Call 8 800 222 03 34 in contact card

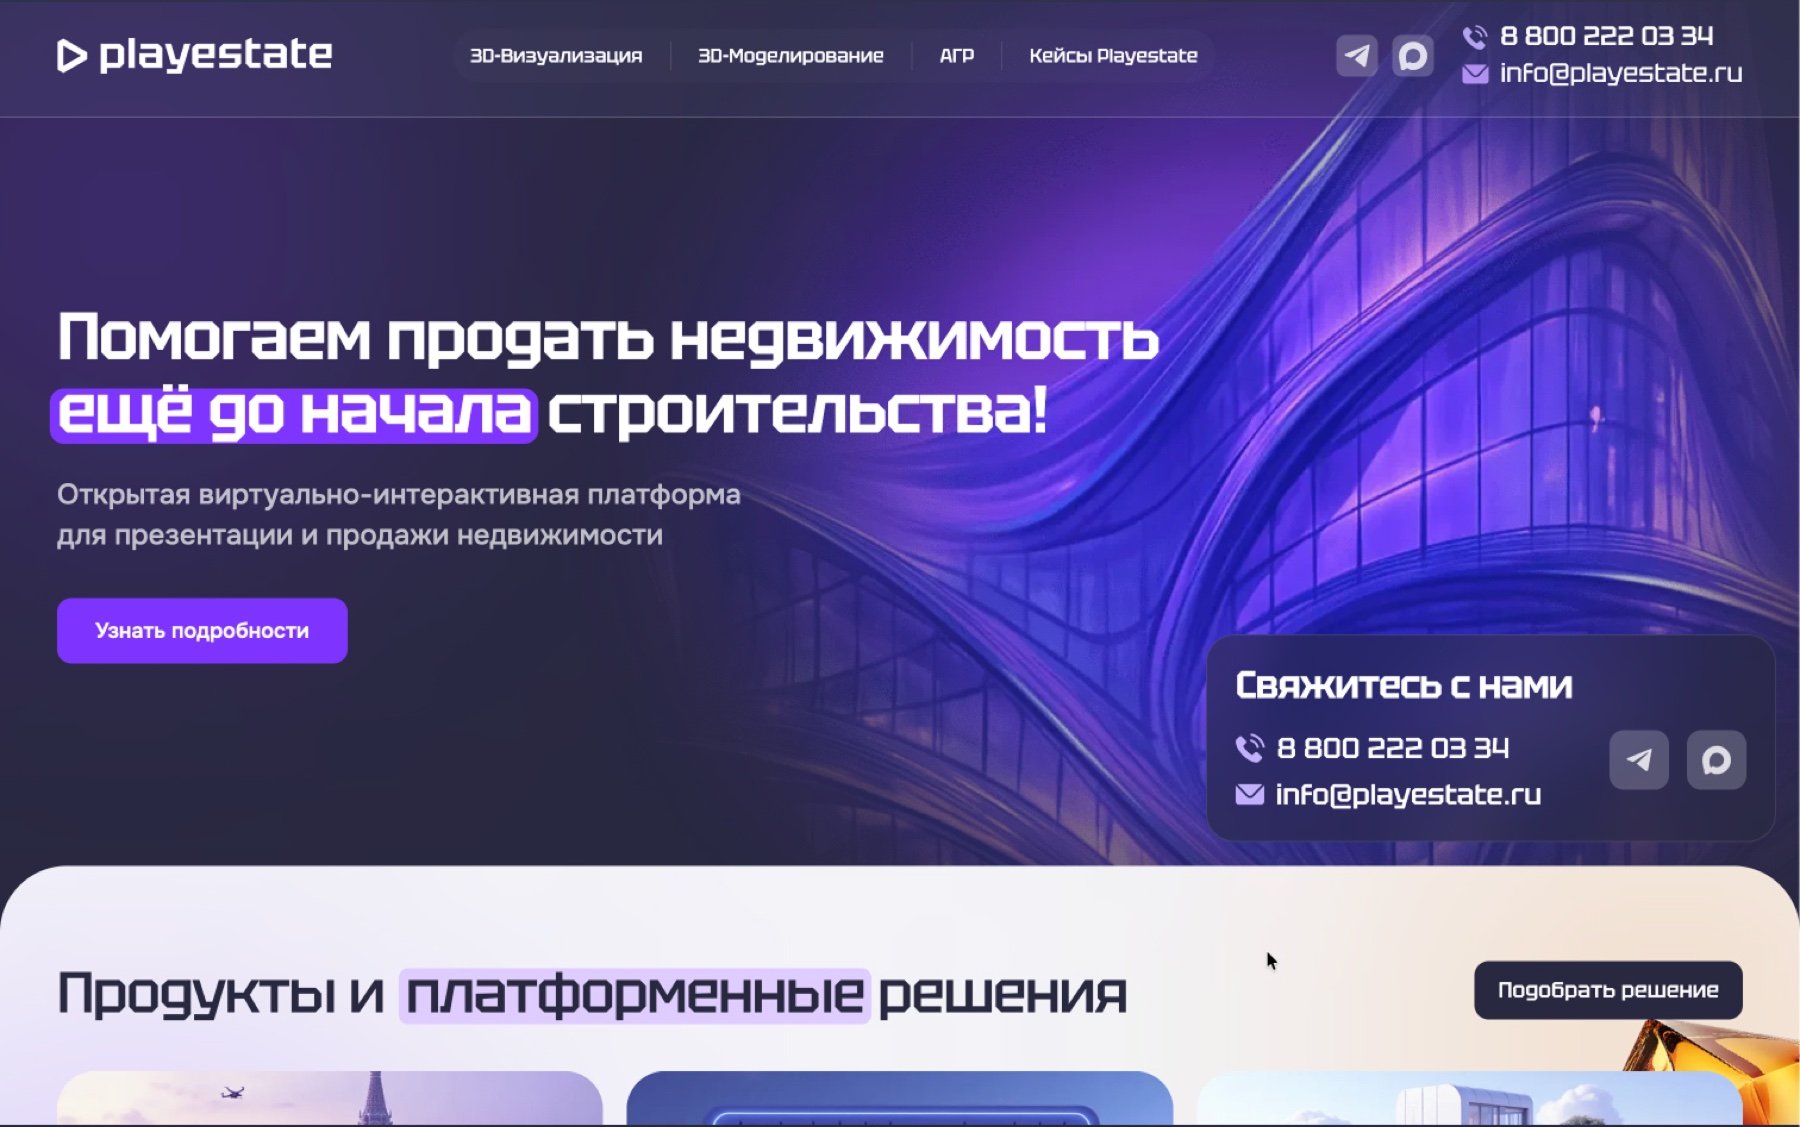coord(1393,748)
